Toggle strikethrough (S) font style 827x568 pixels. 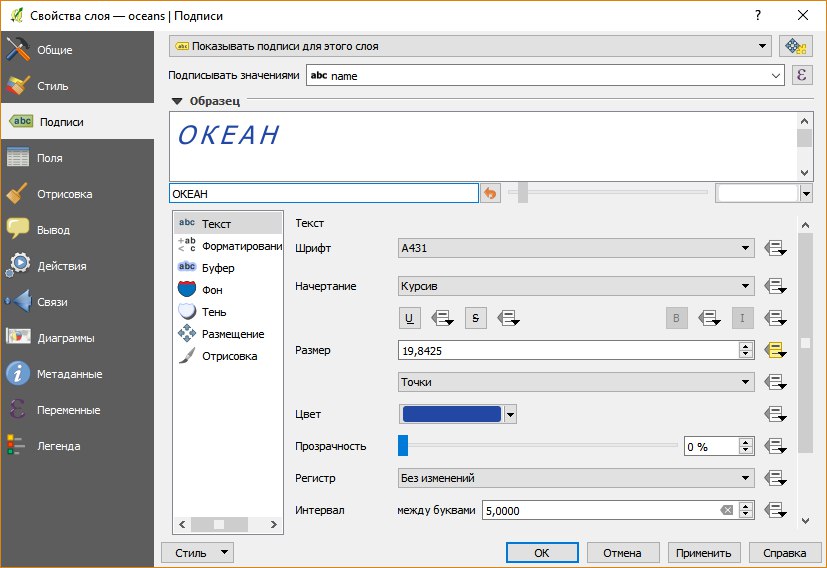477,318
